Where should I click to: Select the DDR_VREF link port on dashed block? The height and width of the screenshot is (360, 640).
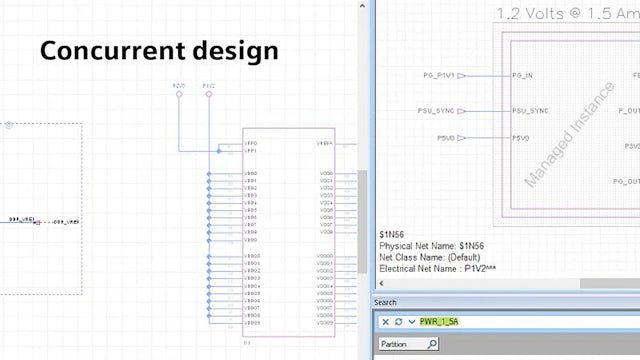(38, 222)
